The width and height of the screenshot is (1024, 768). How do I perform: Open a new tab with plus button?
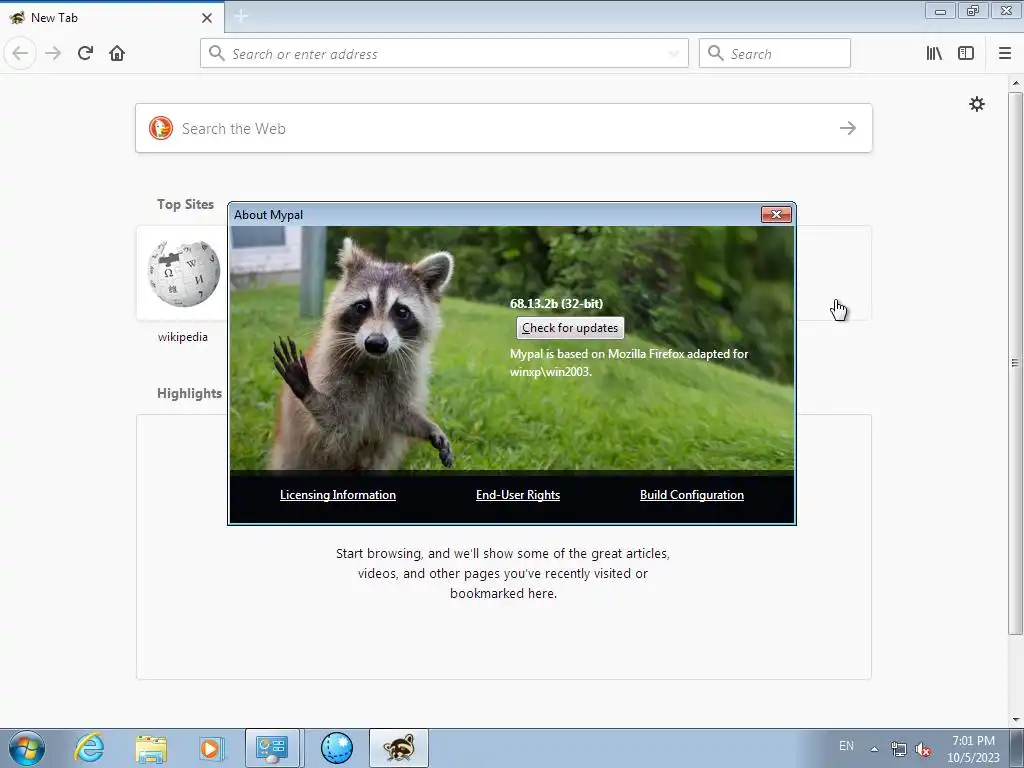[x=241, y=16]
